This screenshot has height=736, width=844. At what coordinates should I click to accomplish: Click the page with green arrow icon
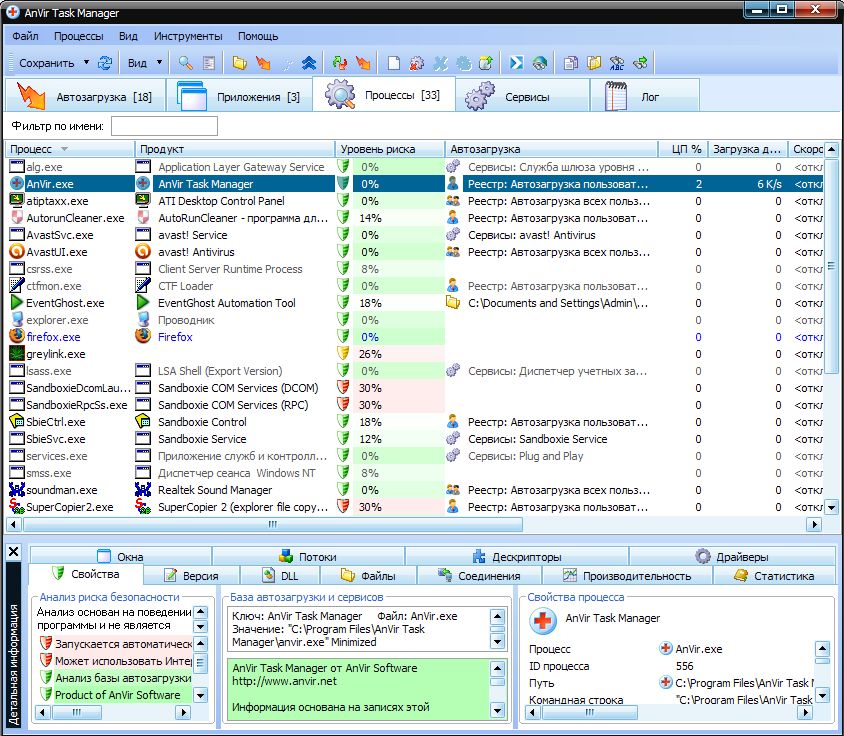tap(486, 63)
